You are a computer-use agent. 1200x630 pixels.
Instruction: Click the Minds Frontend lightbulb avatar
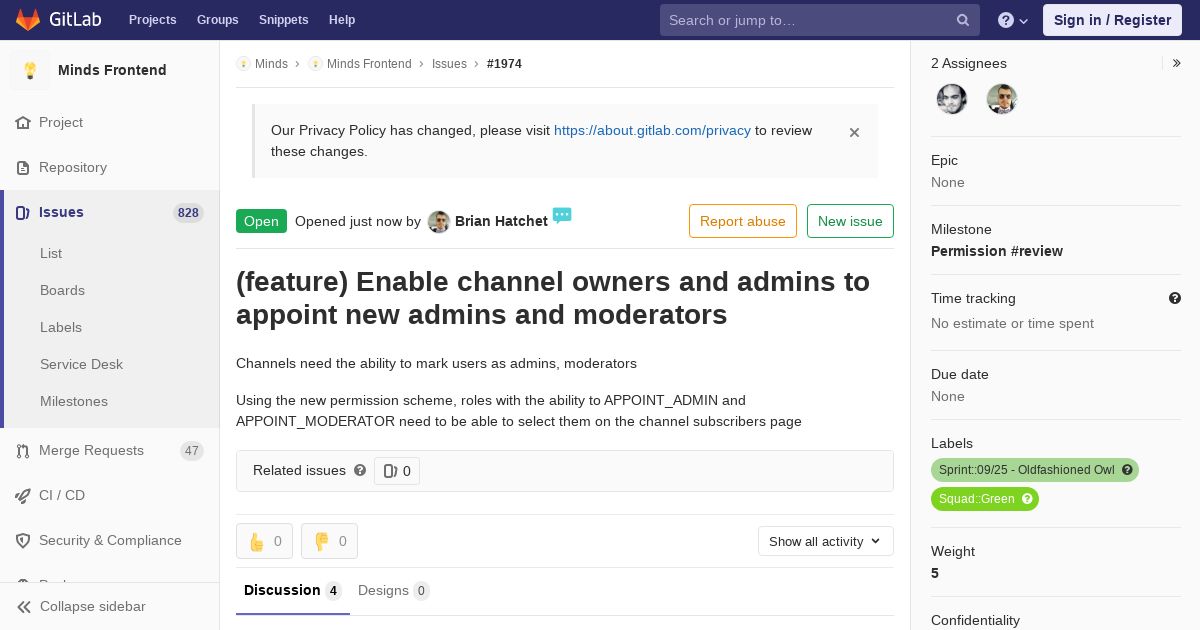pyautogui.click(x=30, y=70)
